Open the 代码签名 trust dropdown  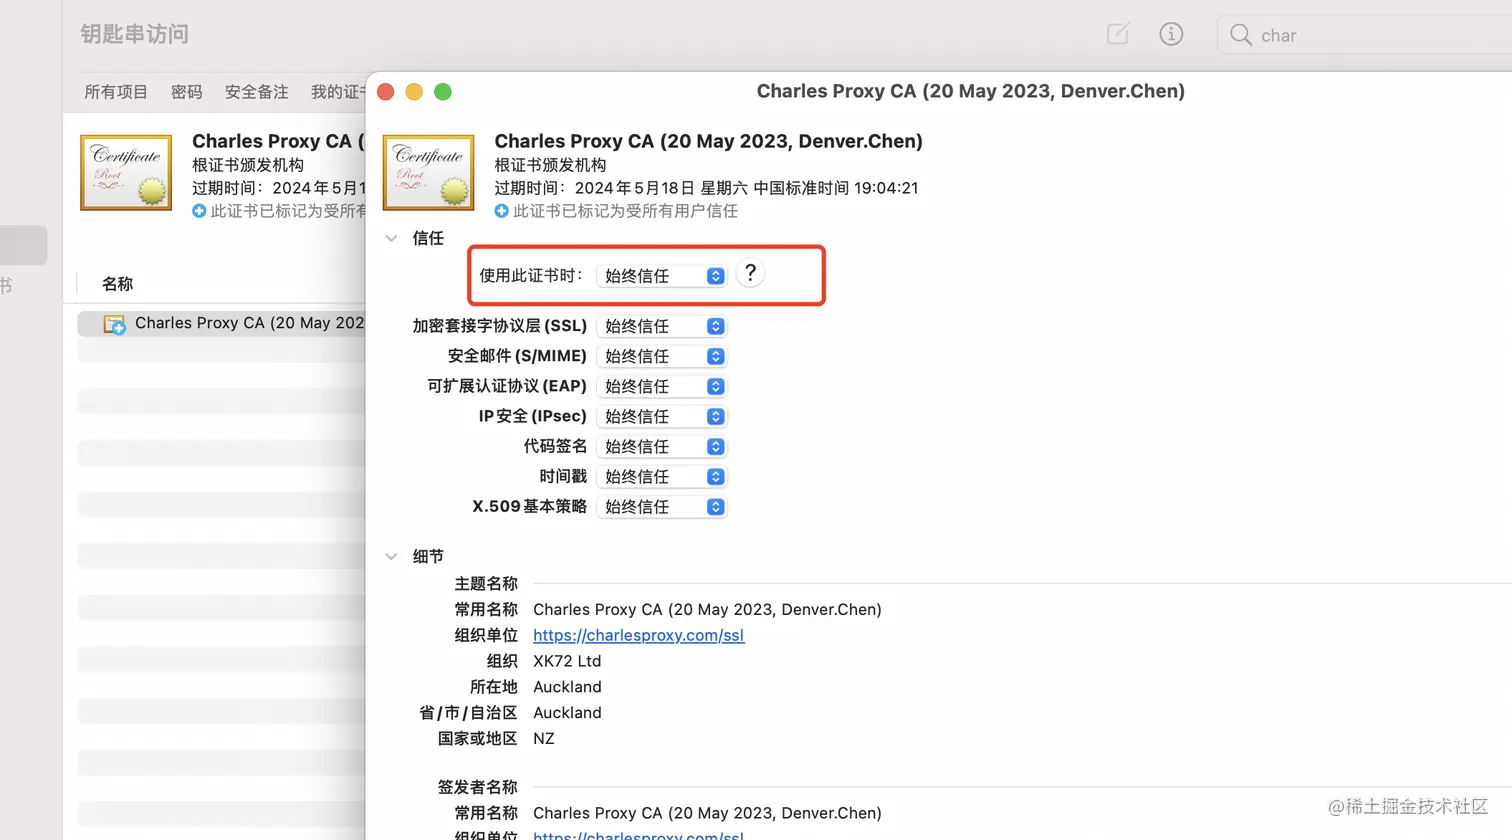pos(662,446)
